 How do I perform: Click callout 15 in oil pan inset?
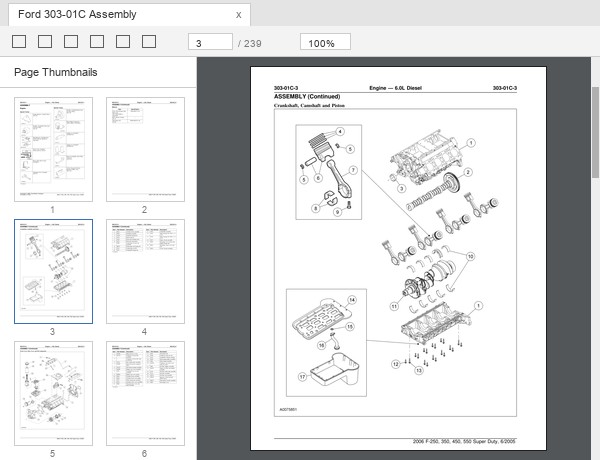pos(349,327)
